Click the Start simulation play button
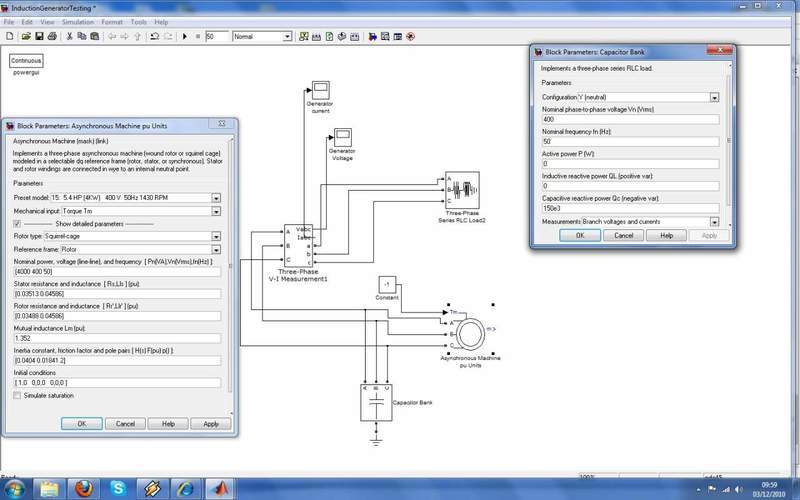 pyautogui.click(x=185, y=37)
